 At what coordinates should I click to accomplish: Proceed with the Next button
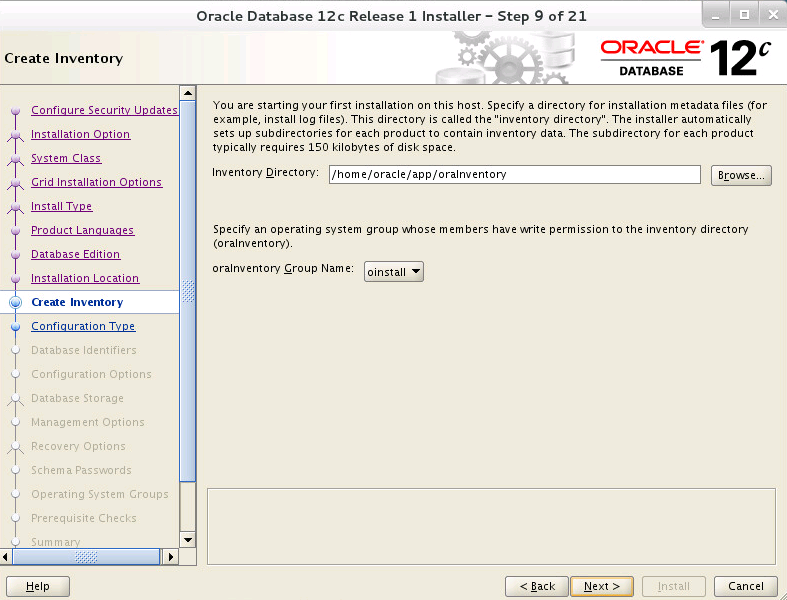[x=602, y=586]
